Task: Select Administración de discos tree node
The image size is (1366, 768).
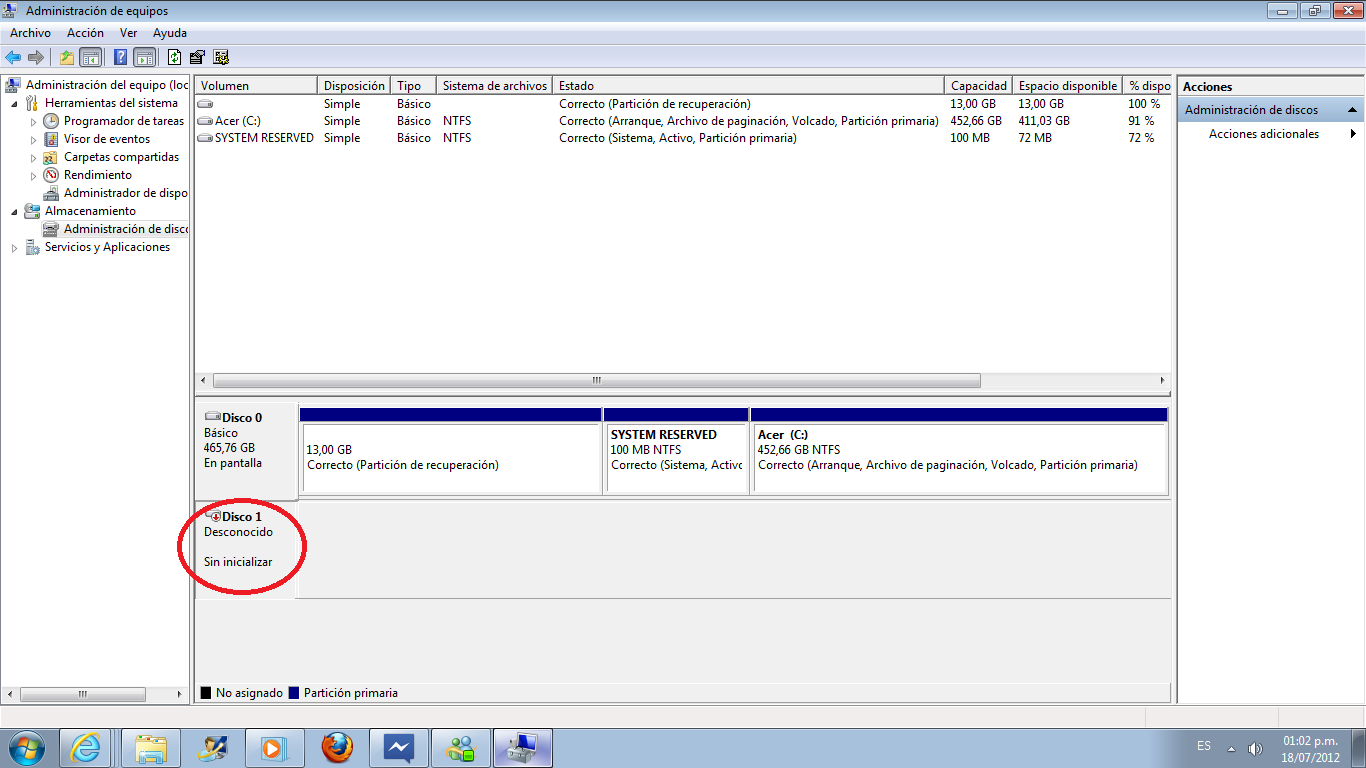Action: 117,229
